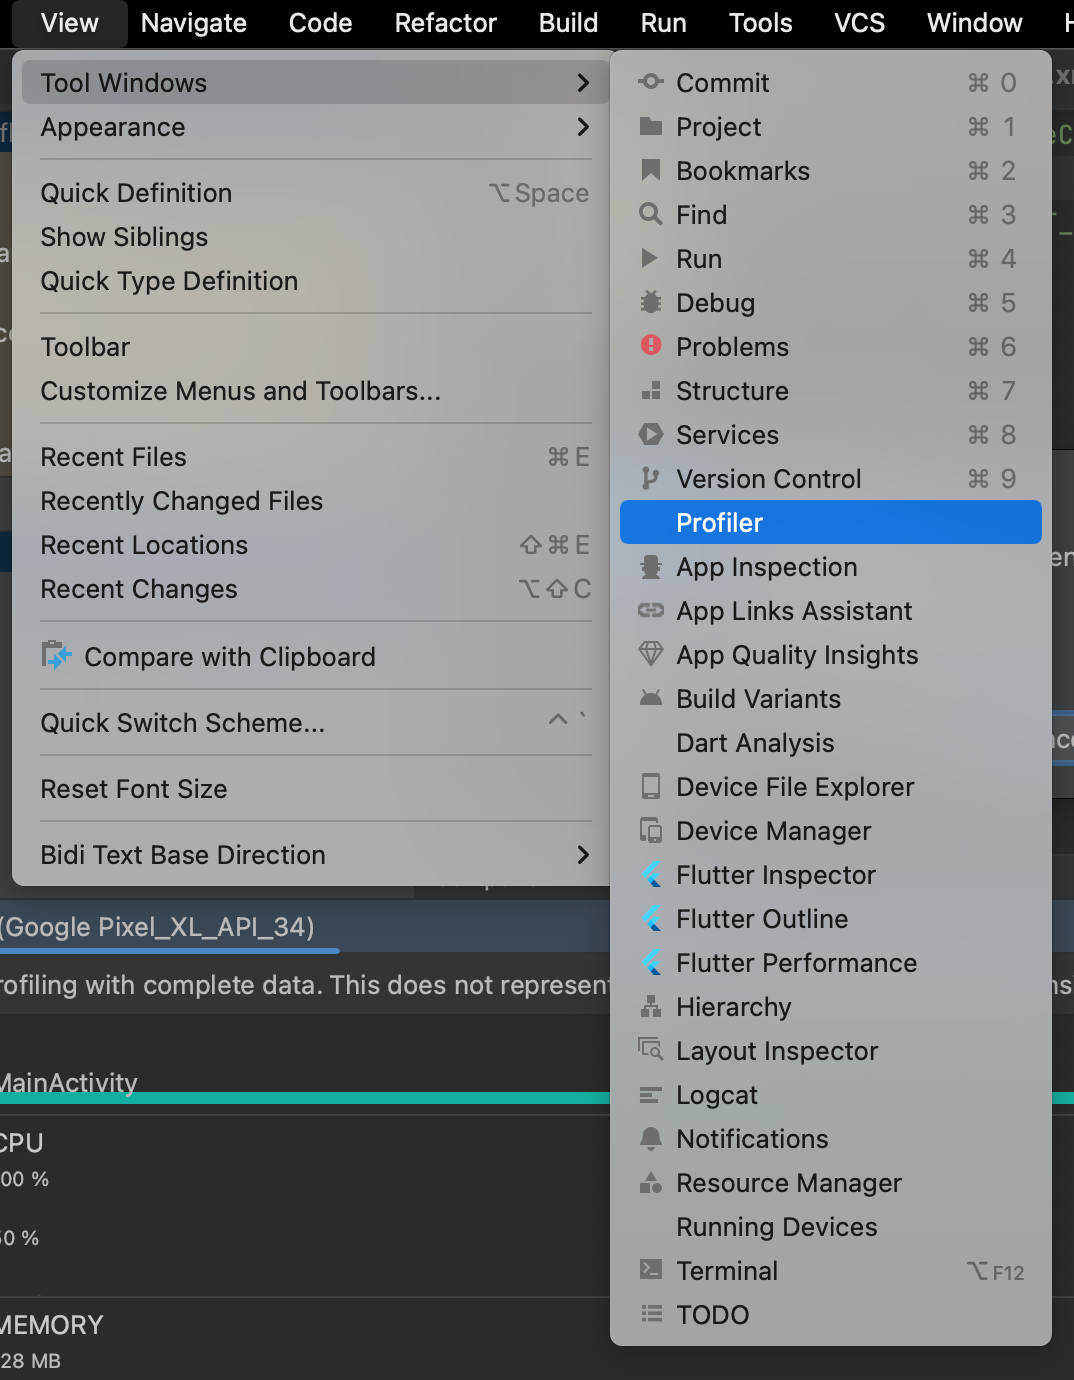Open the Tool Windows submenu arrow

coord(583,83)
